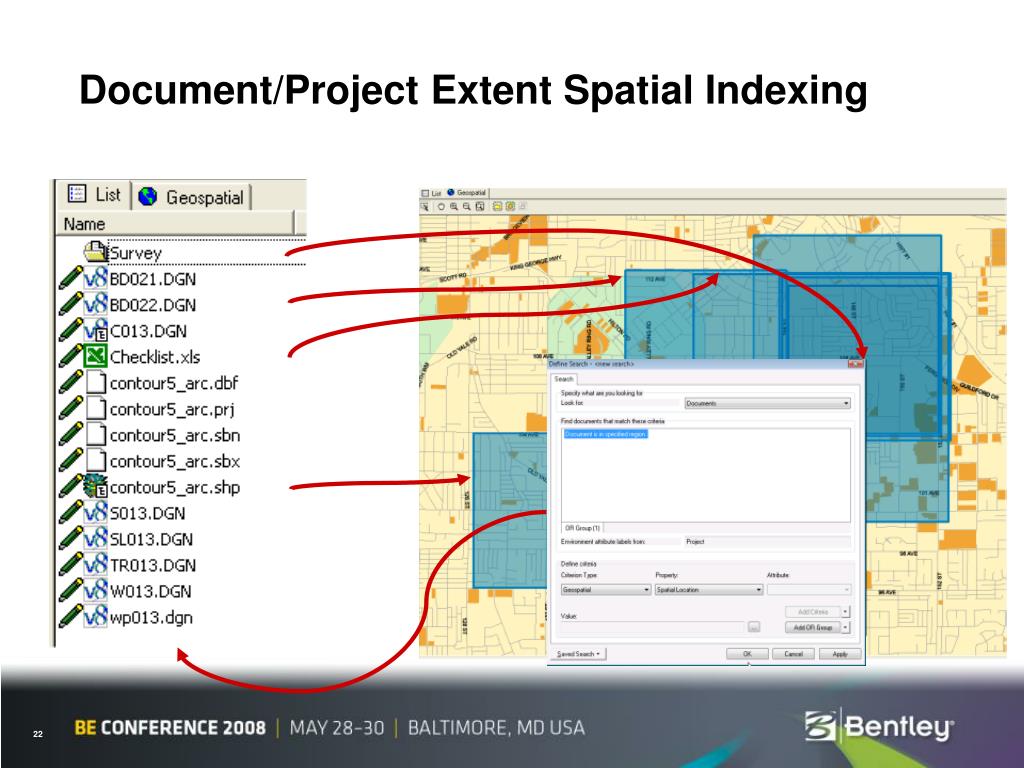Open the Saved Search dropdown button
Screen dimensions: 1024x768
pyautogui.click(x=579, y=654)
